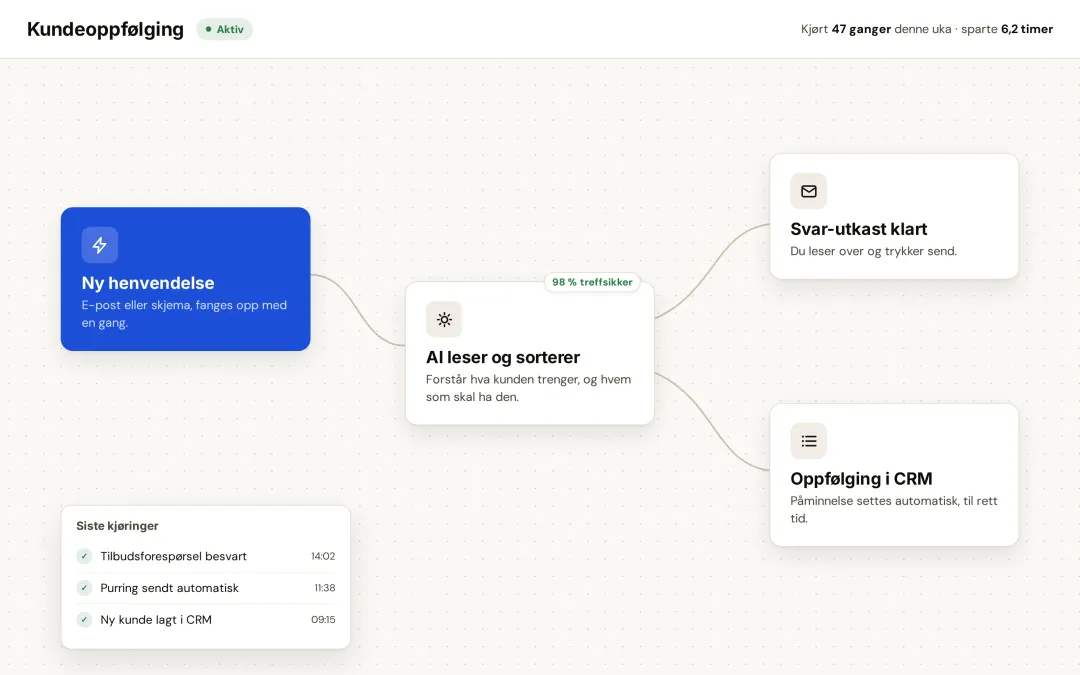Open the Oppfølging i CRM title
The height and width of the screenshot is (675, 1080).
point(861,478)
